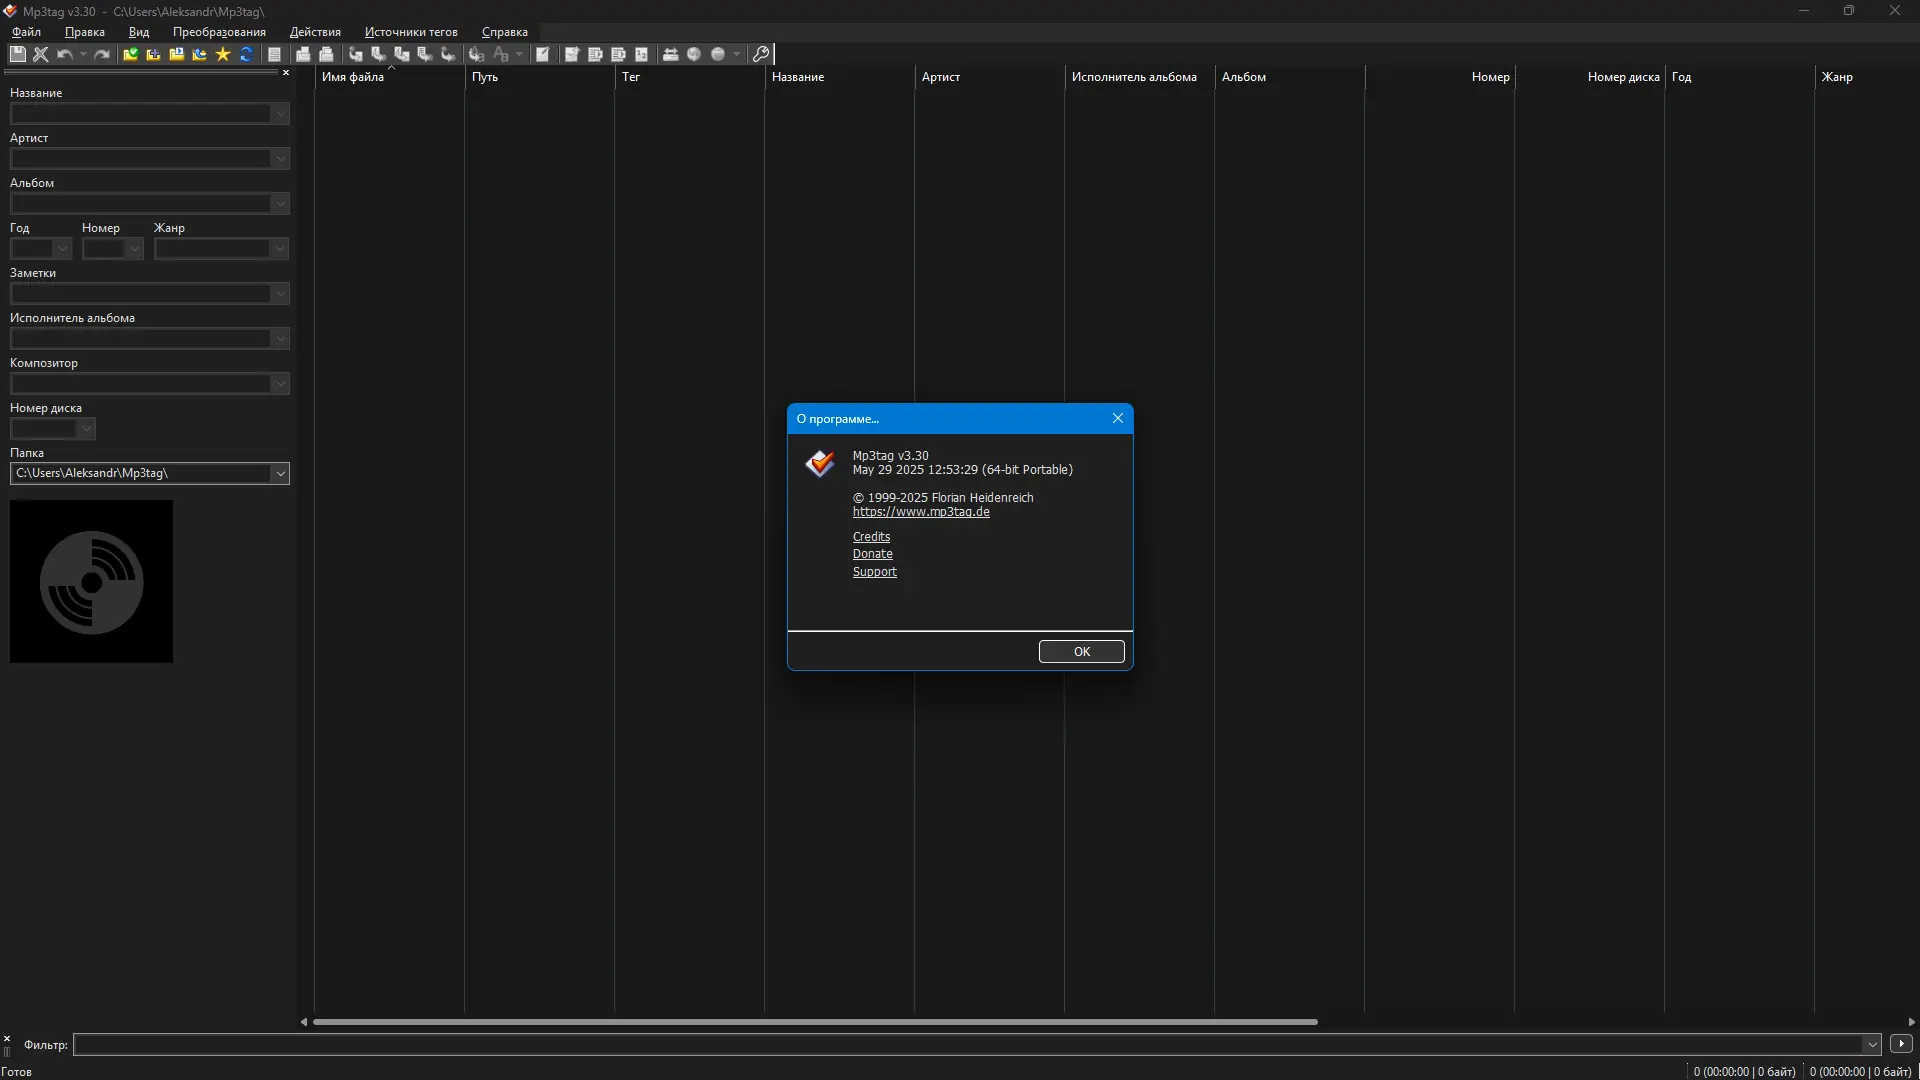Open the Жанр genre dropdown
The image size is (1920, 1080).
[279, 249]
